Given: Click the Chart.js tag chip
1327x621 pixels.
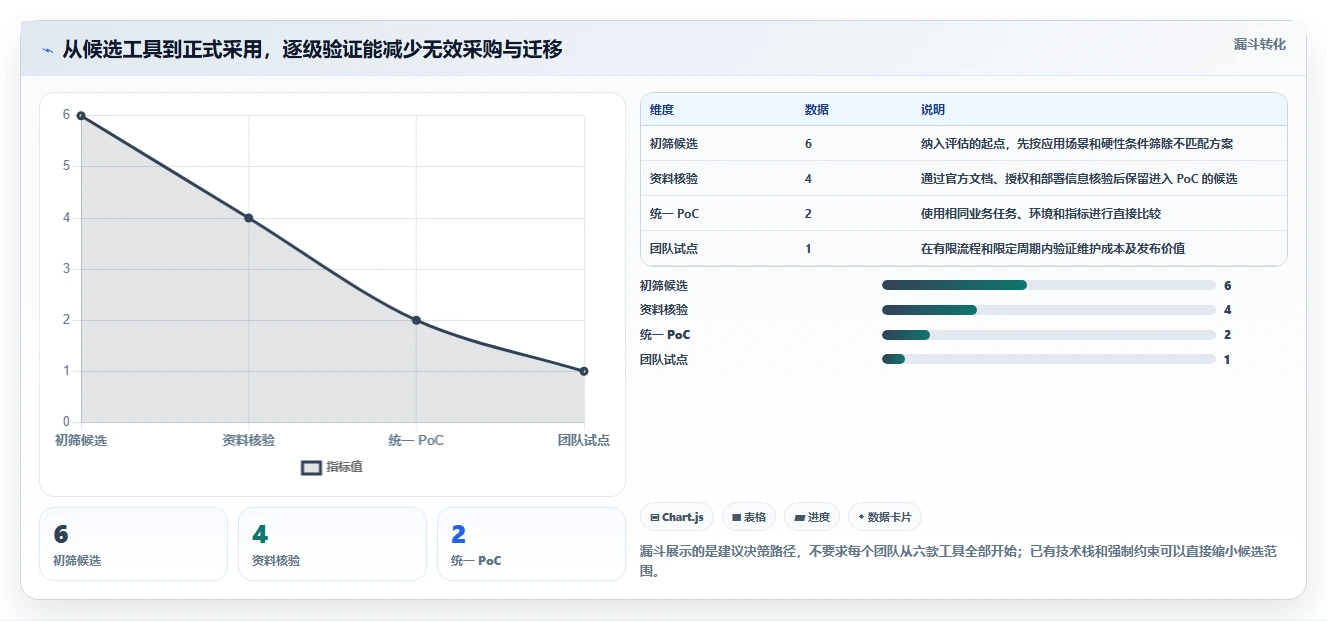Looking at the screenshot, I should click(x=677, y=517).
